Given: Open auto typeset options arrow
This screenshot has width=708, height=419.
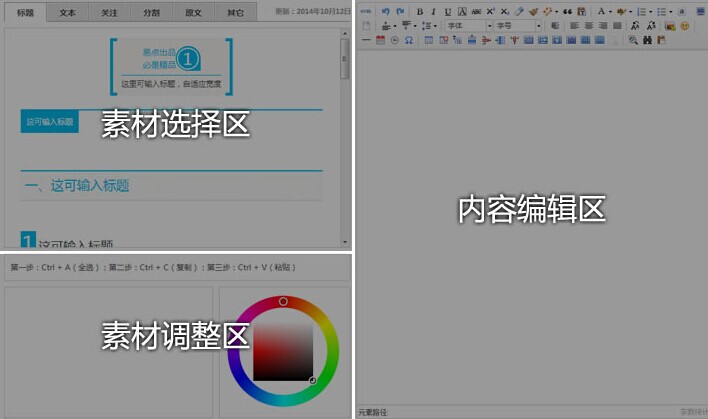Looking at the screenshot, I should coord(557,12).
